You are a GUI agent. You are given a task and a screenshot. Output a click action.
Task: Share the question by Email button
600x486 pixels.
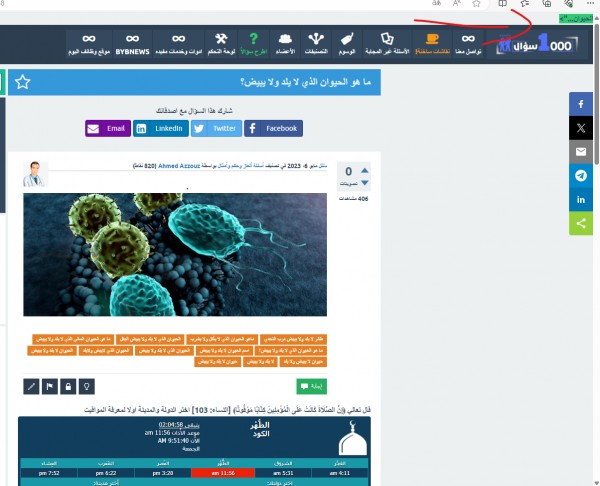107,128
